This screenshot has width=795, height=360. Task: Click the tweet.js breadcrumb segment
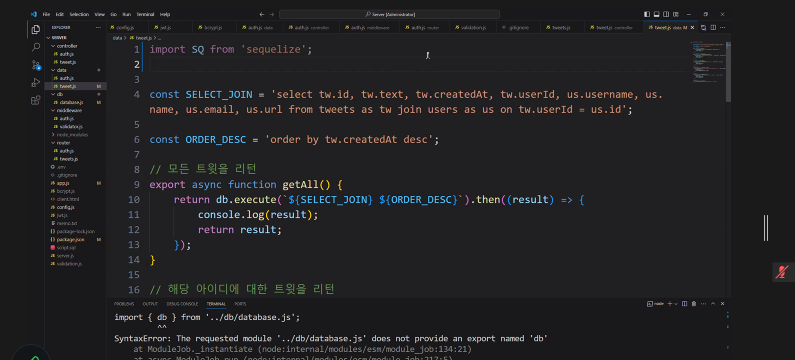click(140, 38)
